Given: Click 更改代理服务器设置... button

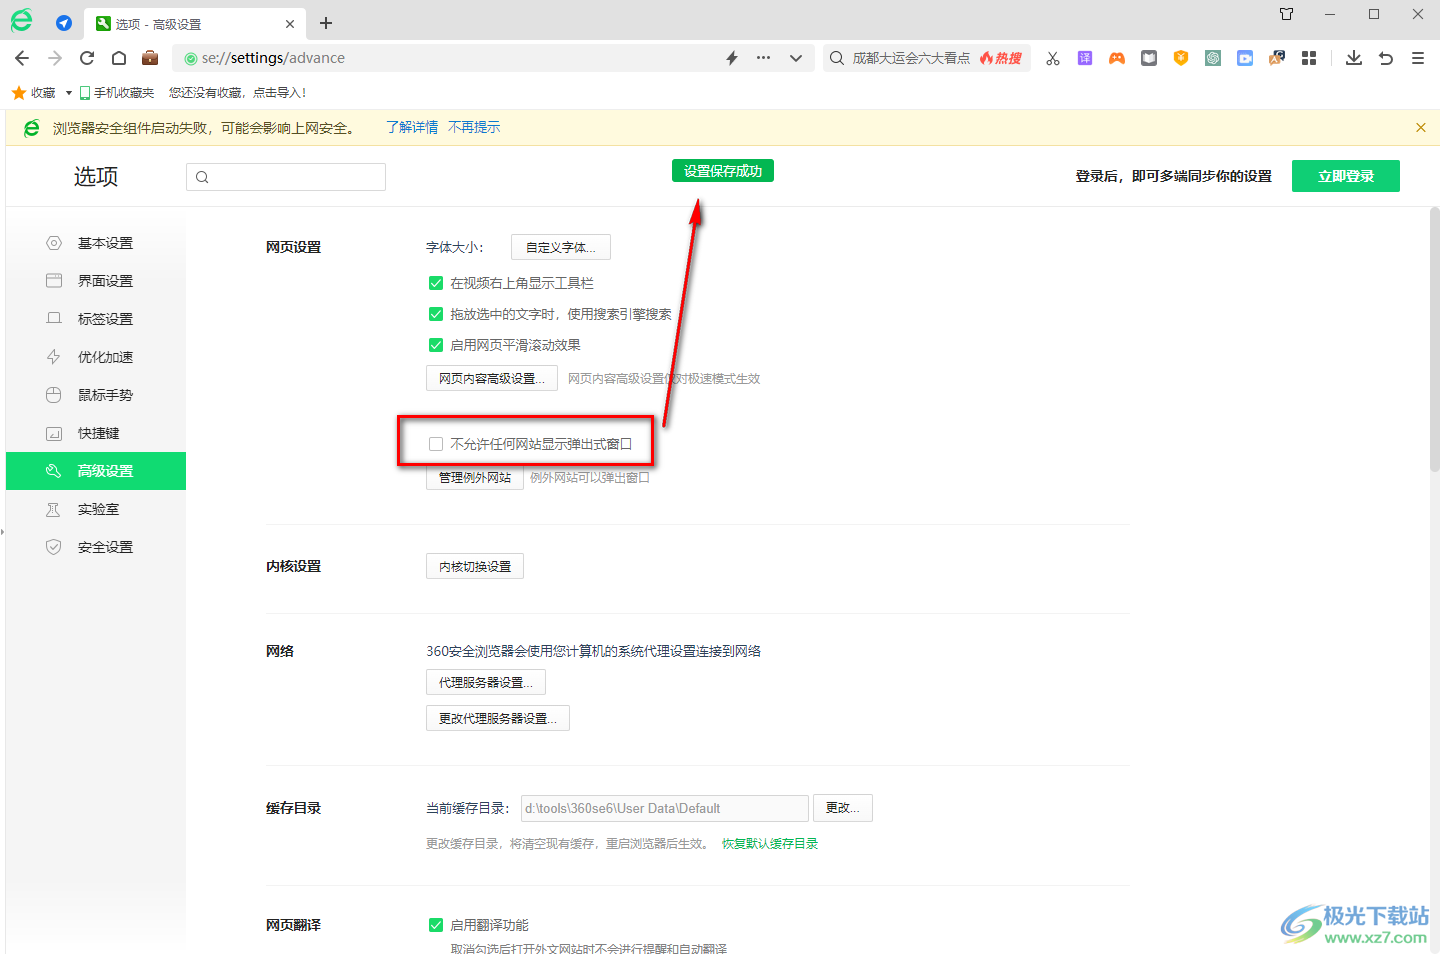Looking at the screenshot, I should 498,718.
